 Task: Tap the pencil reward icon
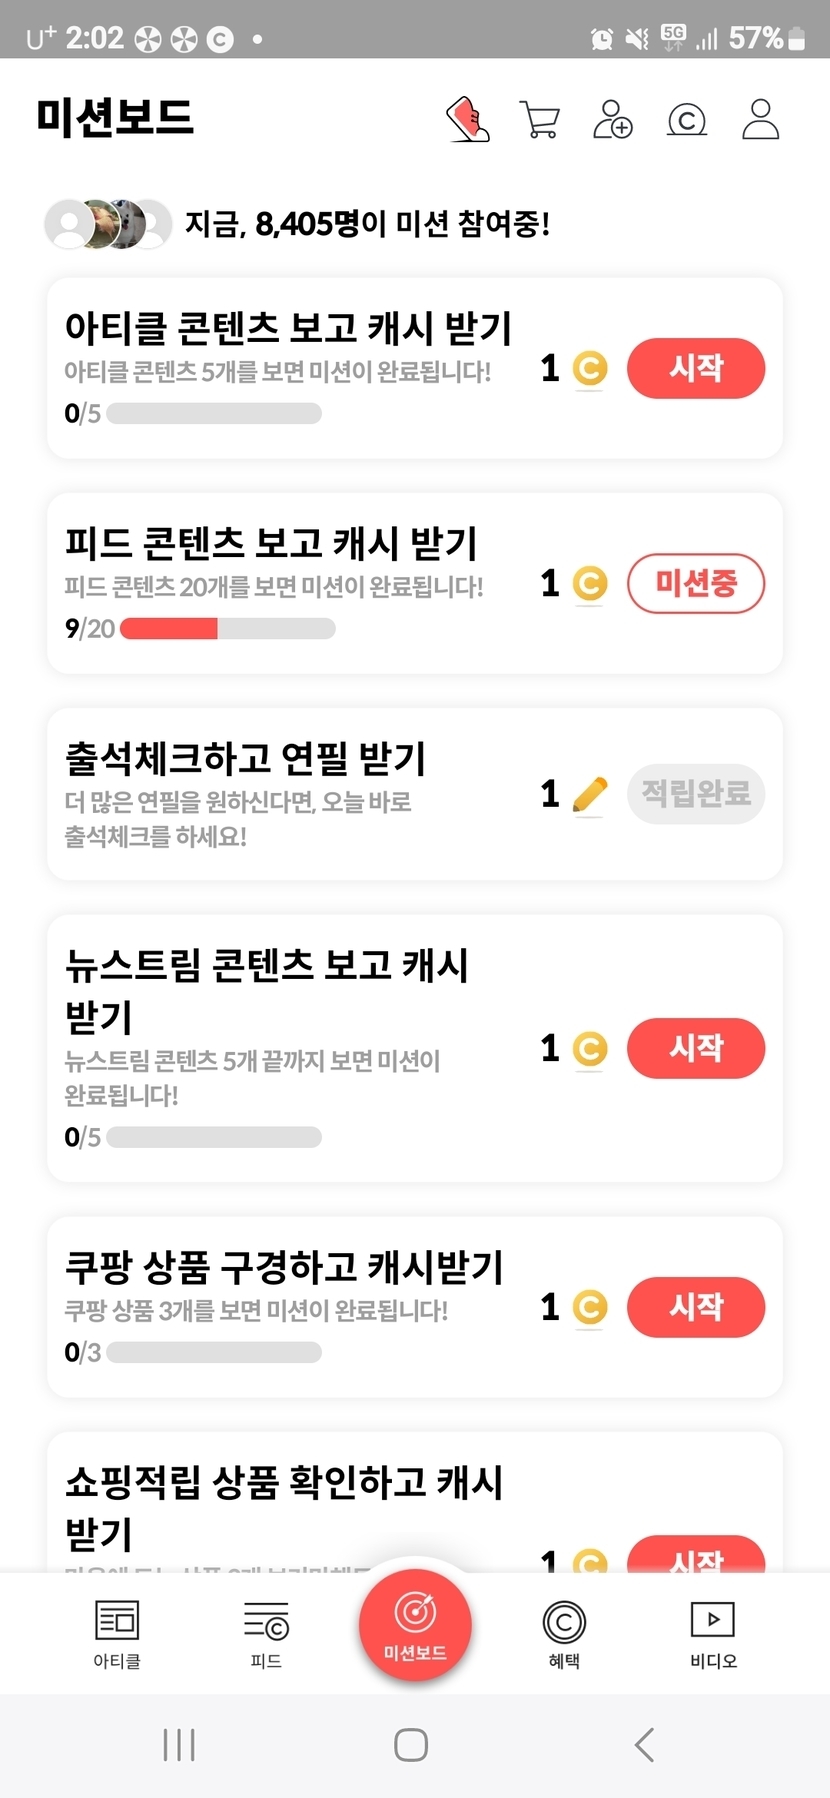590,794
